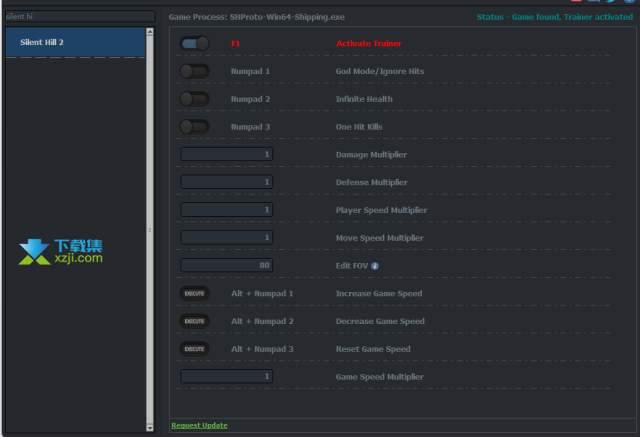The width and height of the screenshot is (640, 437).
Task: Click the Damage Multiplier input field
Action: point(227,154)
